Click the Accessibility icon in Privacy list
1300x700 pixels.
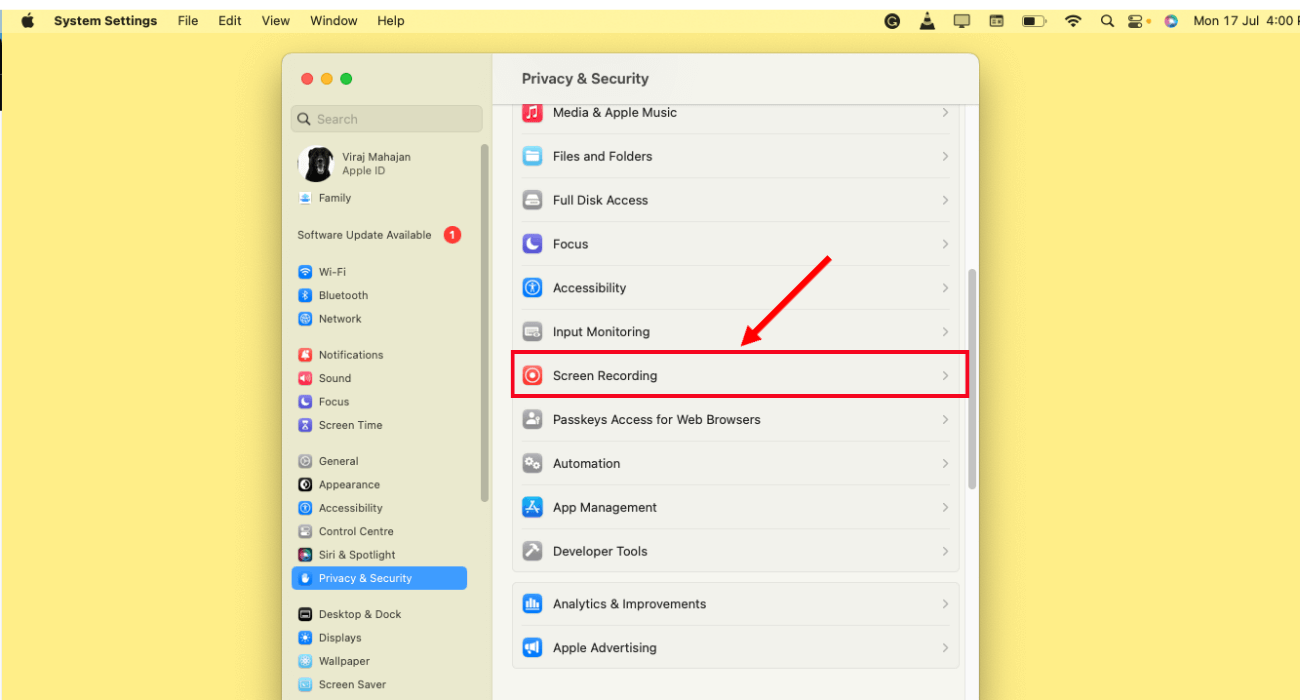[x=533, y=288]
